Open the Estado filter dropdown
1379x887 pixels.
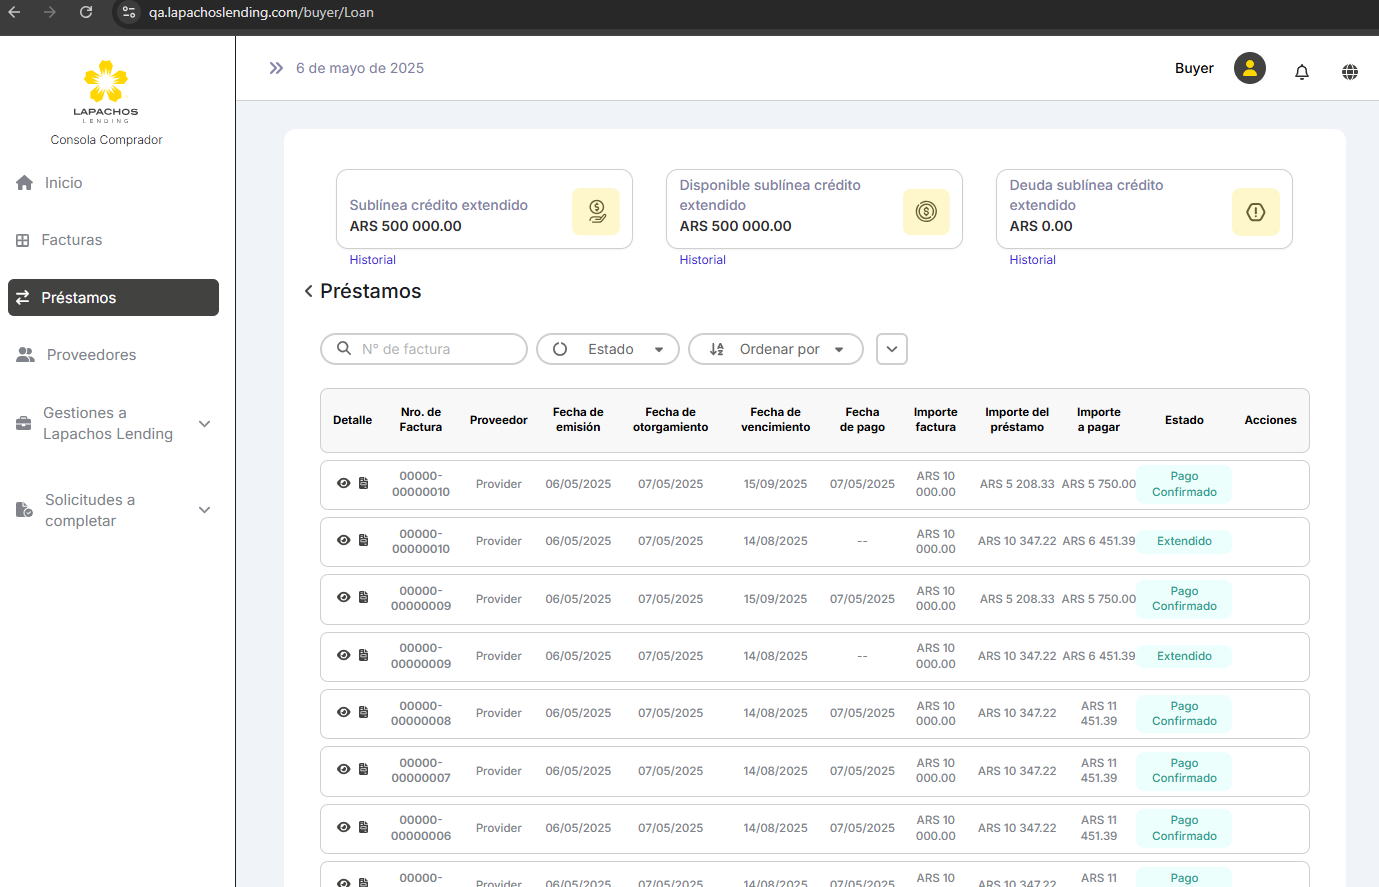(x=608, y=349)
